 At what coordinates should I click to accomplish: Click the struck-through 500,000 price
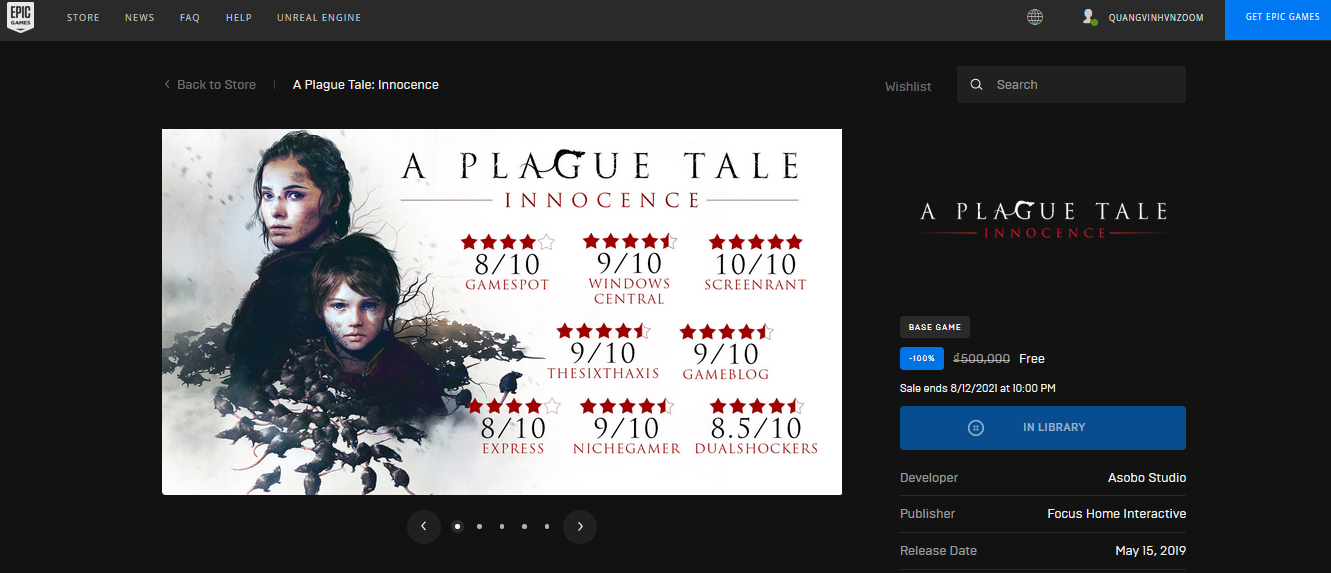(981, 359)
